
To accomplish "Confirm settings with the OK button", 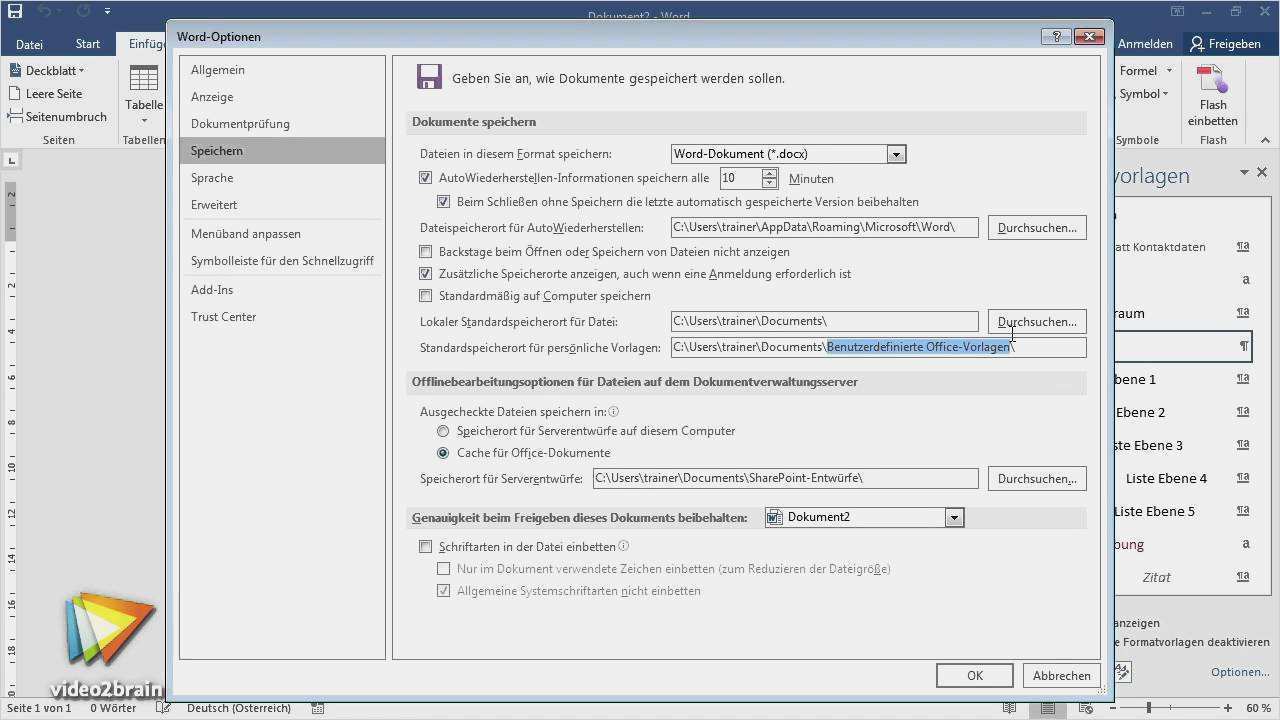I will pos(974,675).
